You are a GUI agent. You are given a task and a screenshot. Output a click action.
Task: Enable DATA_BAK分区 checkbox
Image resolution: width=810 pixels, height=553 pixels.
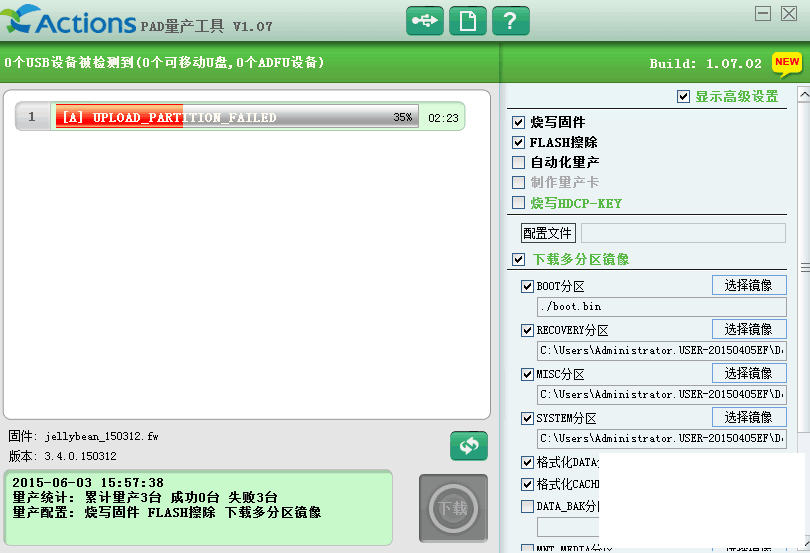pos(527,506)
